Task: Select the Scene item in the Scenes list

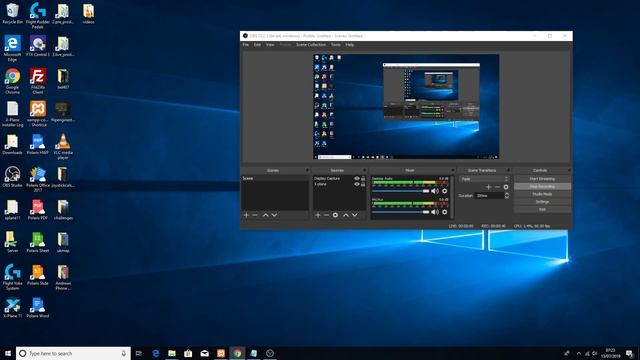Action: click(x=275, y=178)
